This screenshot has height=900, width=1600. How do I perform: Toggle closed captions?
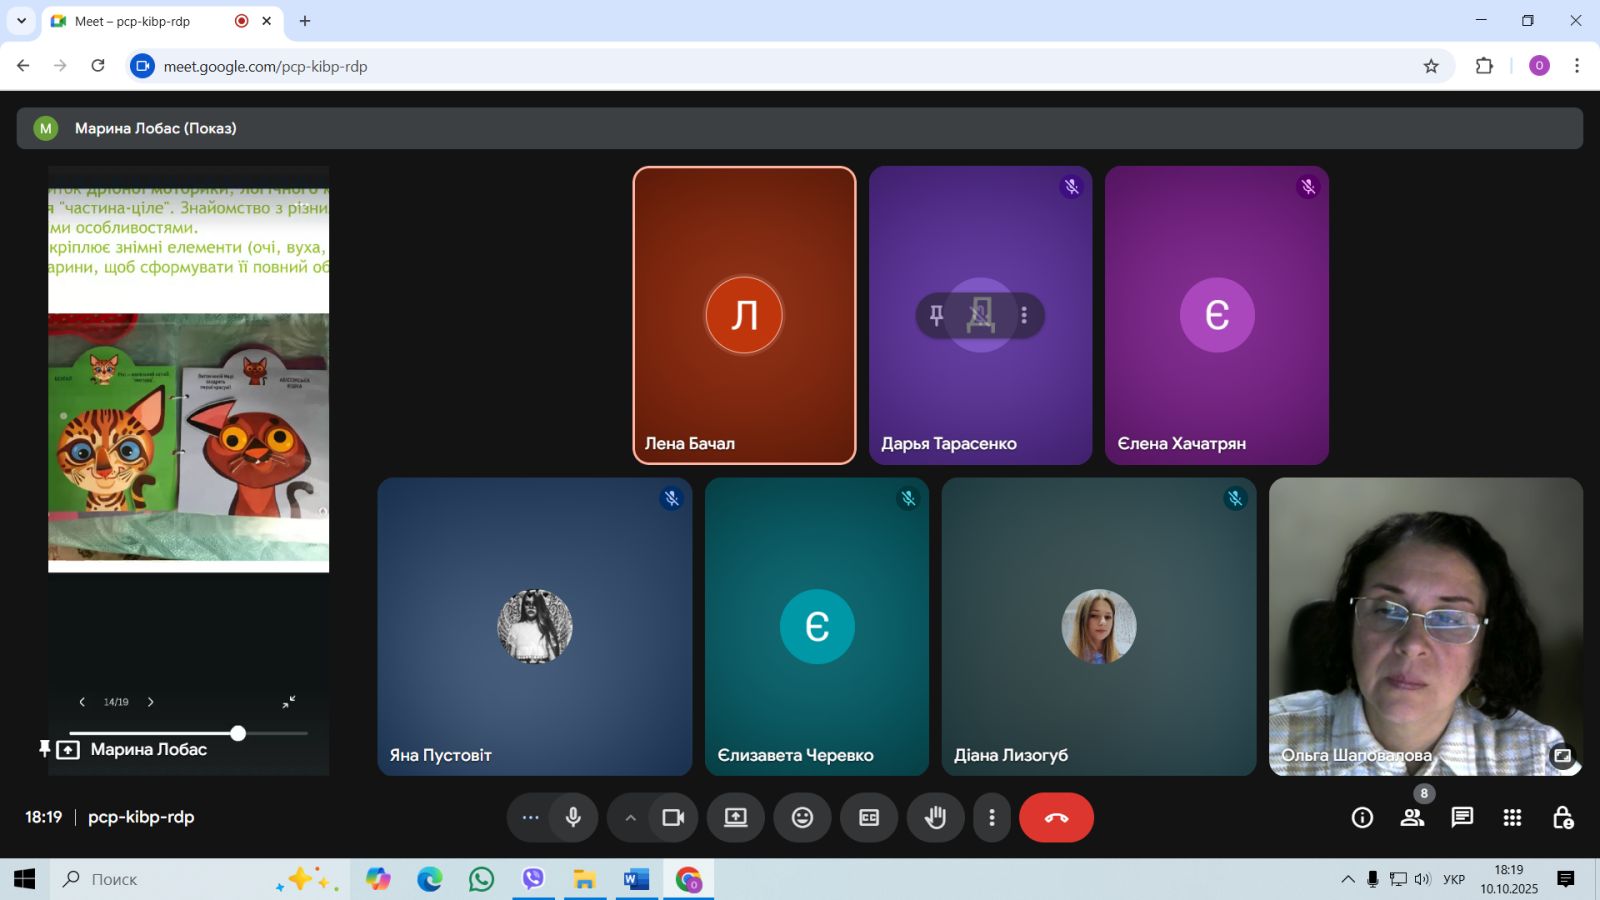click(869, 818)
